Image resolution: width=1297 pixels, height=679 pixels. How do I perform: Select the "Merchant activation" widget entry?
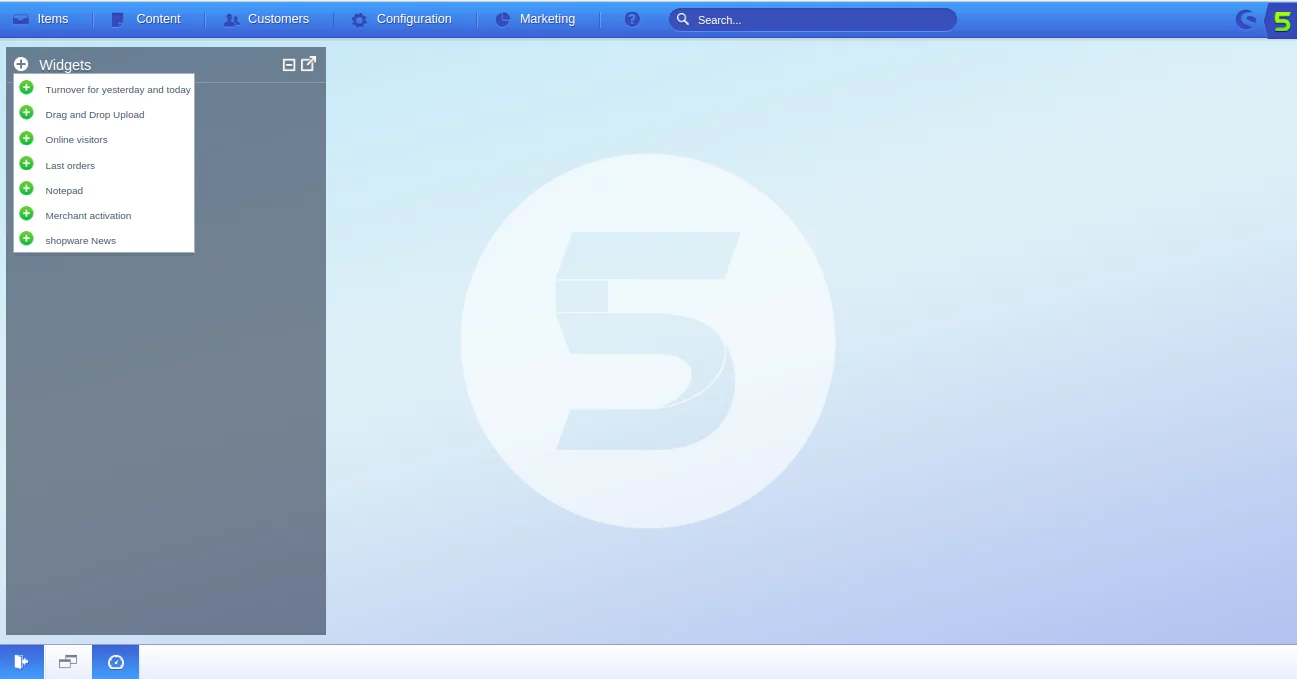tap(104, 215)
